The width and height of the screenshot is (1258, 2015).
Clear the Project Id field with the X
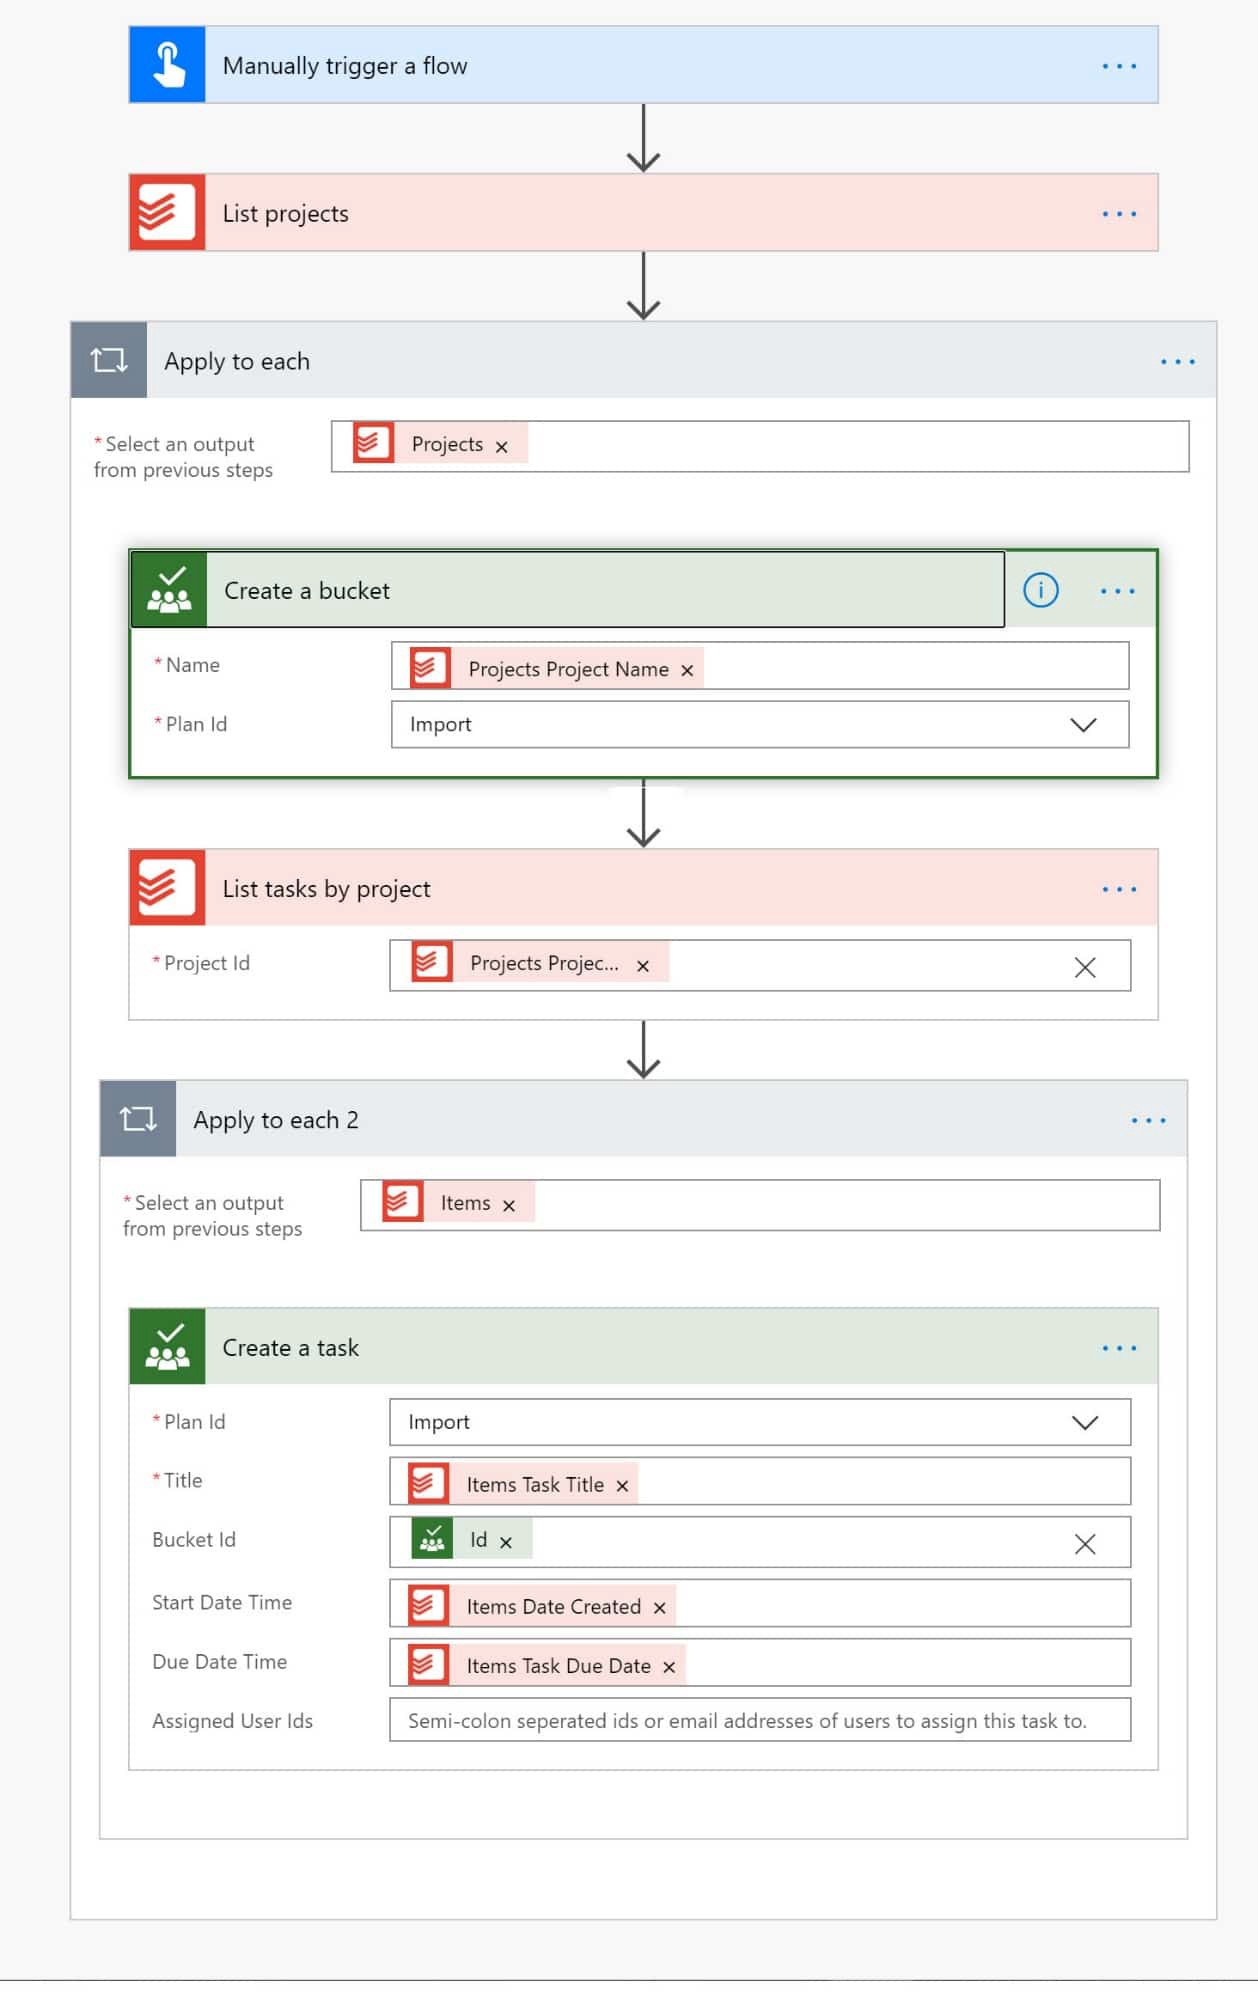(1085, 967)
